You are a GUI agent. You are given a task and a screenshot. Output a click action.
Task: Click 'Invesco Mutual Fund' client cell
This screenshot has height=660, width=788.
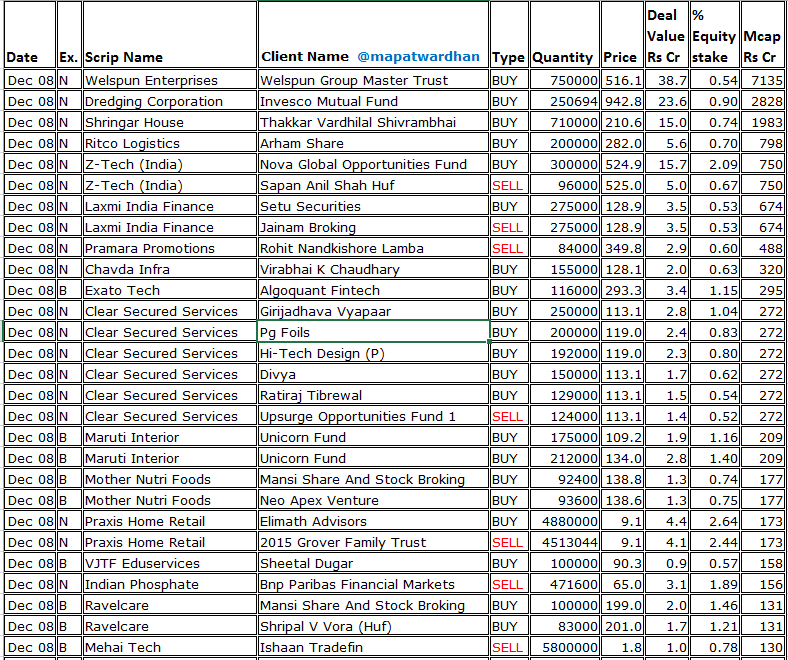point(373,102)
